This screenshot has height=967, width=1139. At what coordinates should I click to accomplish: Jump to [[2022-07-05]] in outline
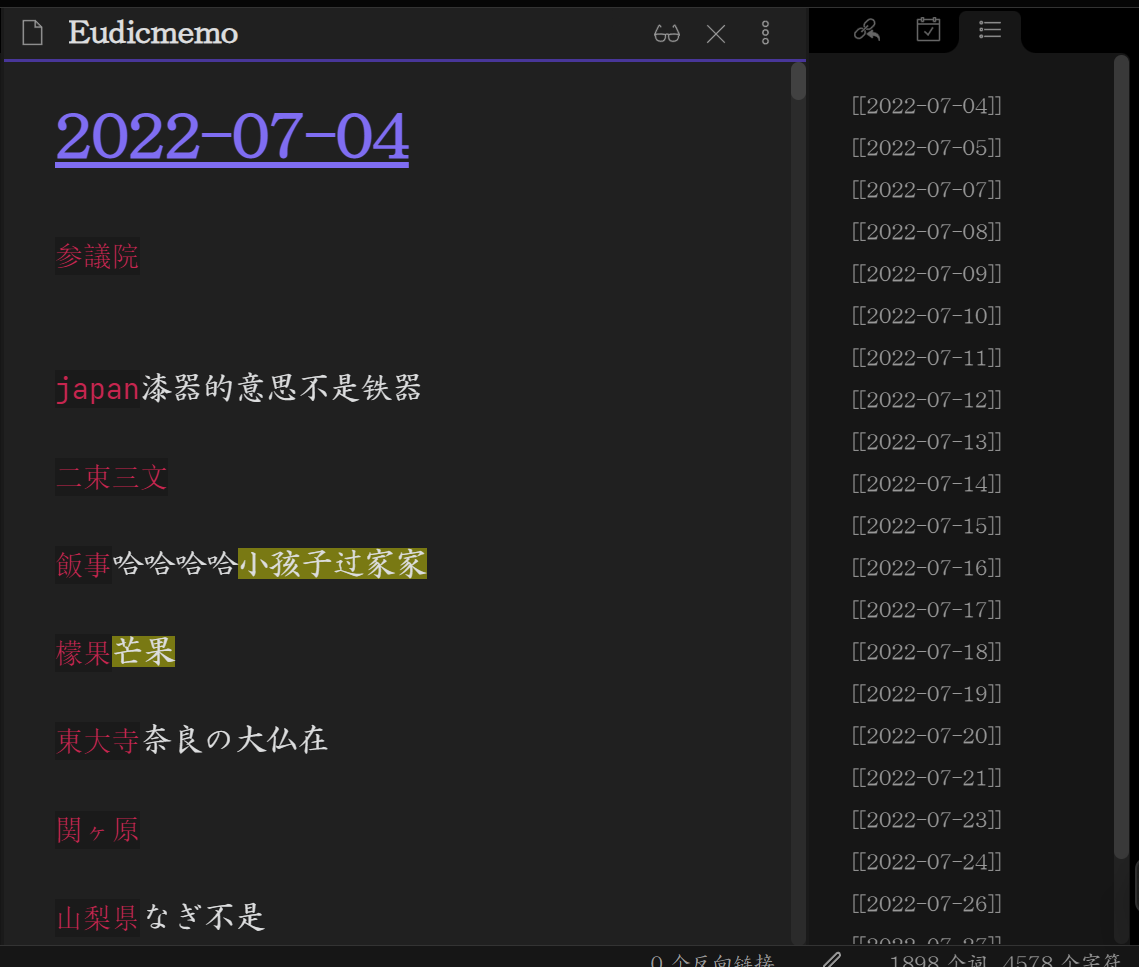tap(926, 148)
